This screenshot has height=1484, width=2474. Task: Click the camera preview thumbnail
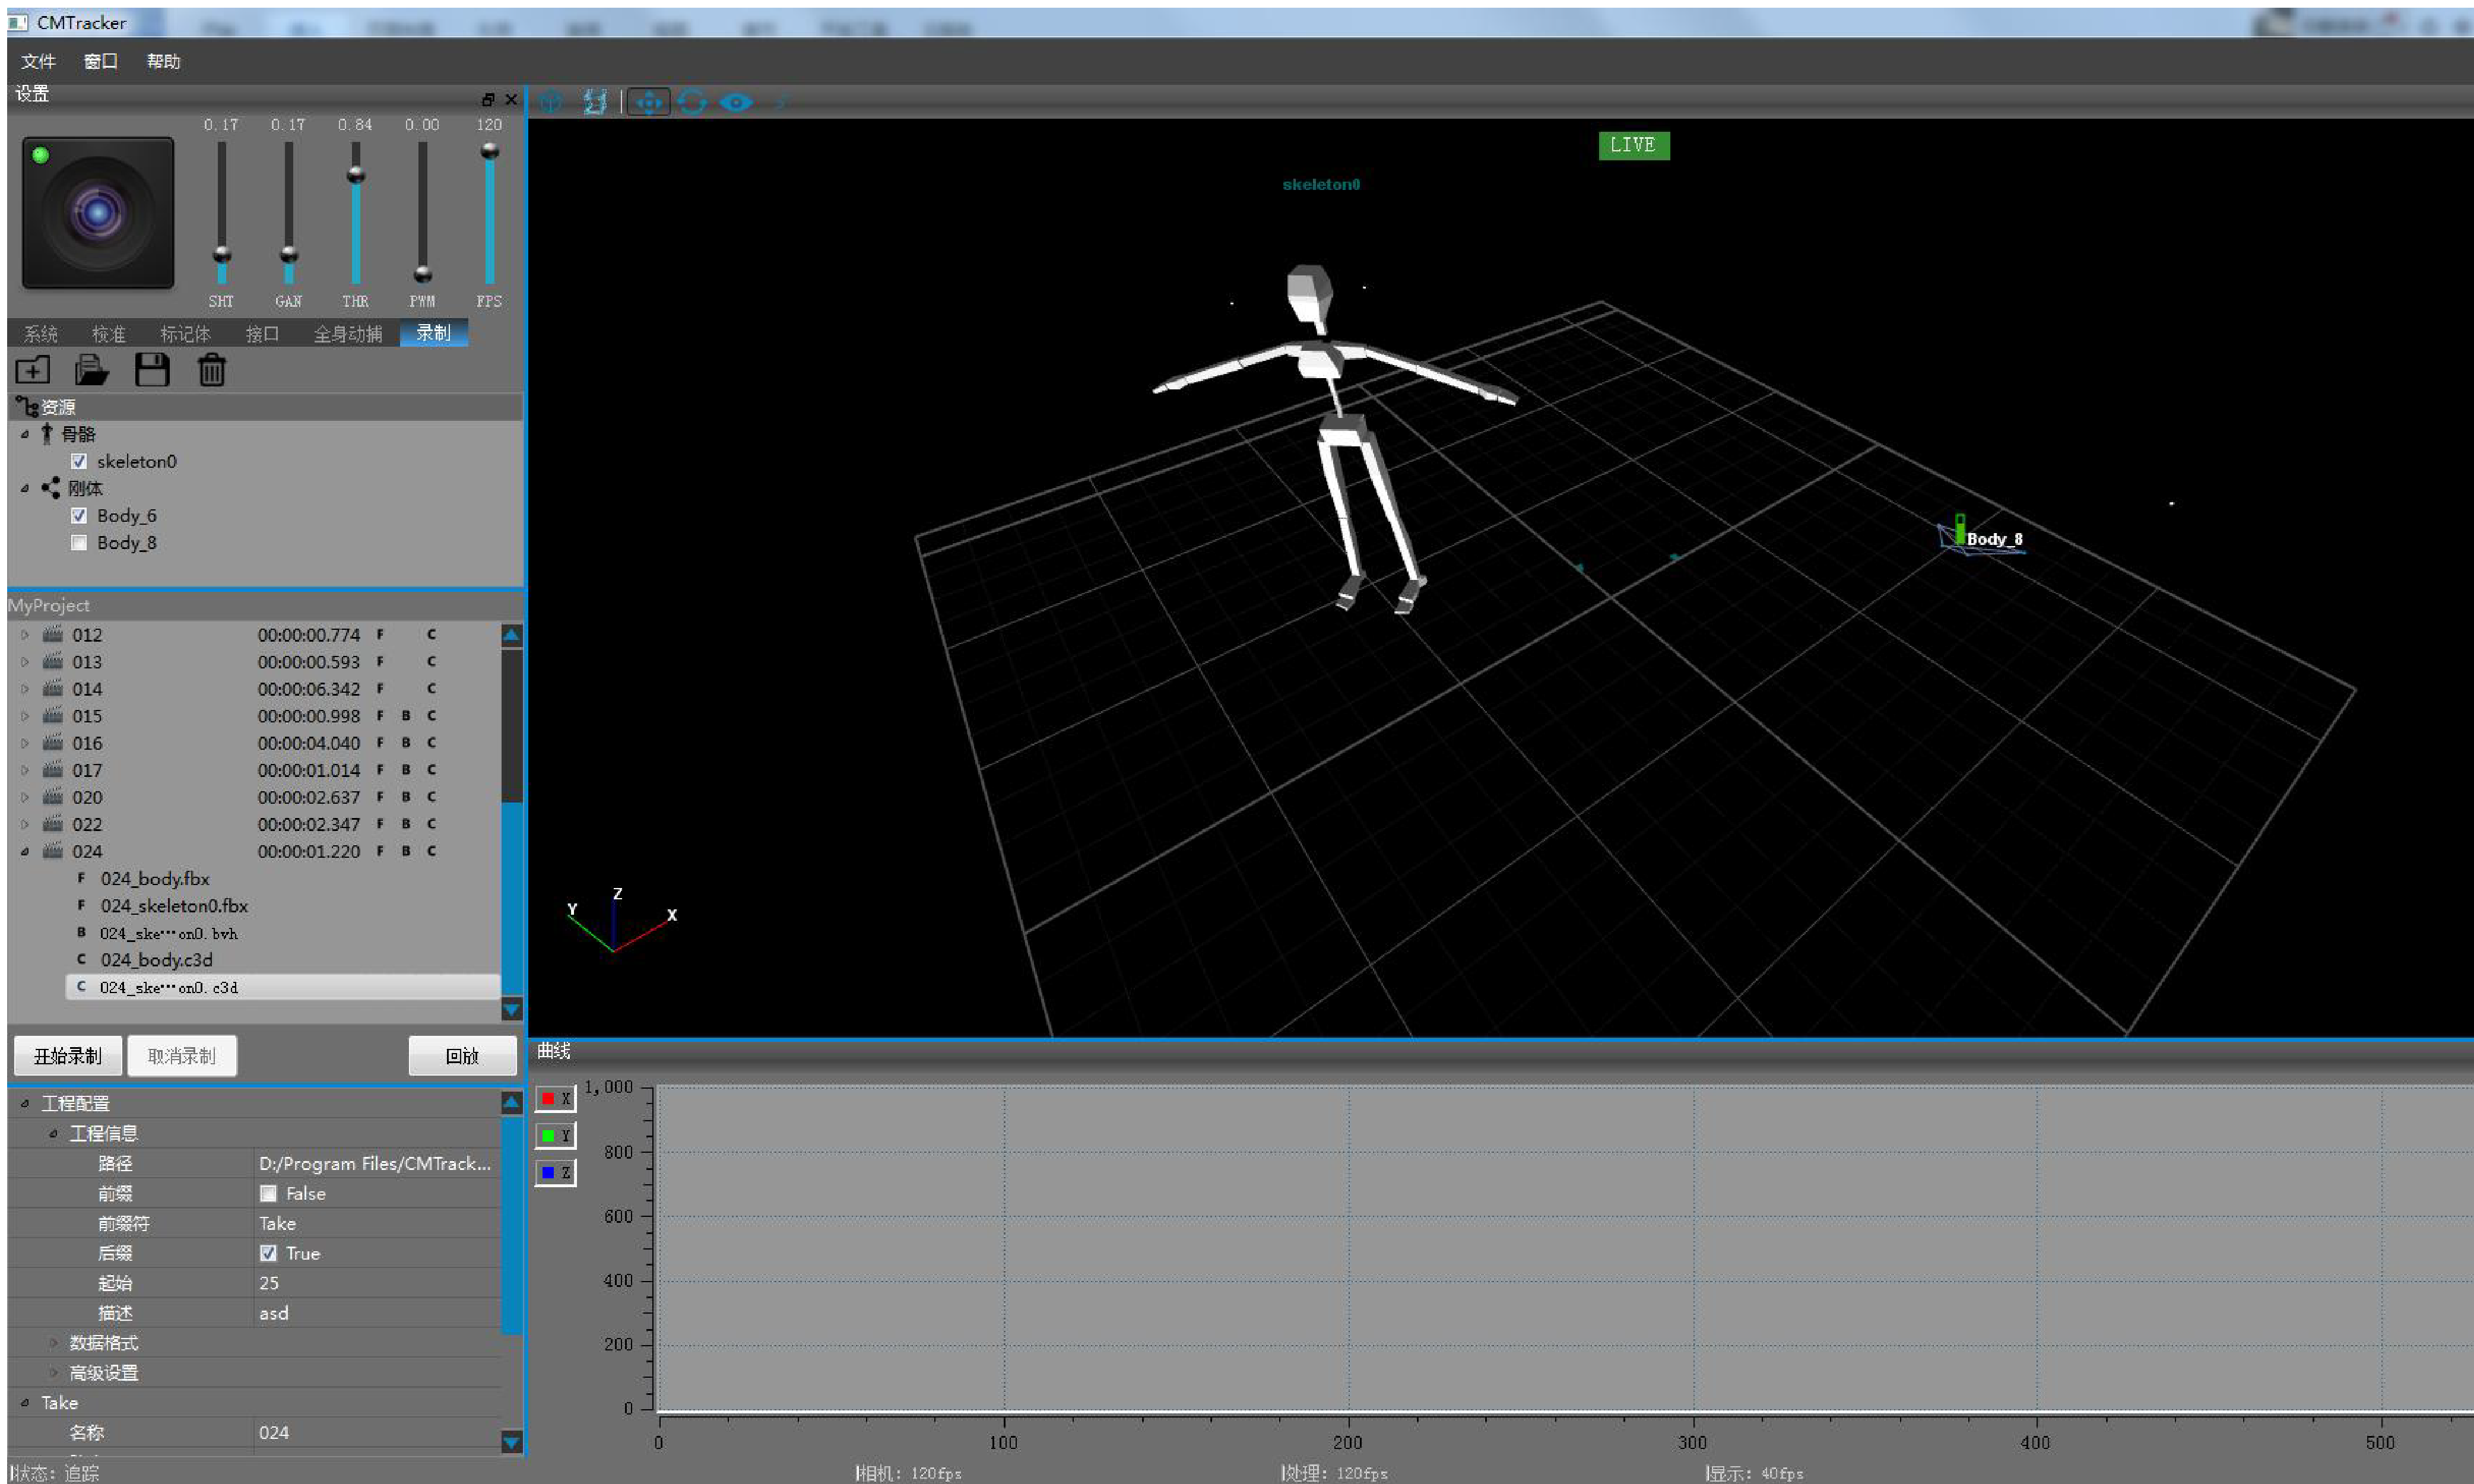98,213
